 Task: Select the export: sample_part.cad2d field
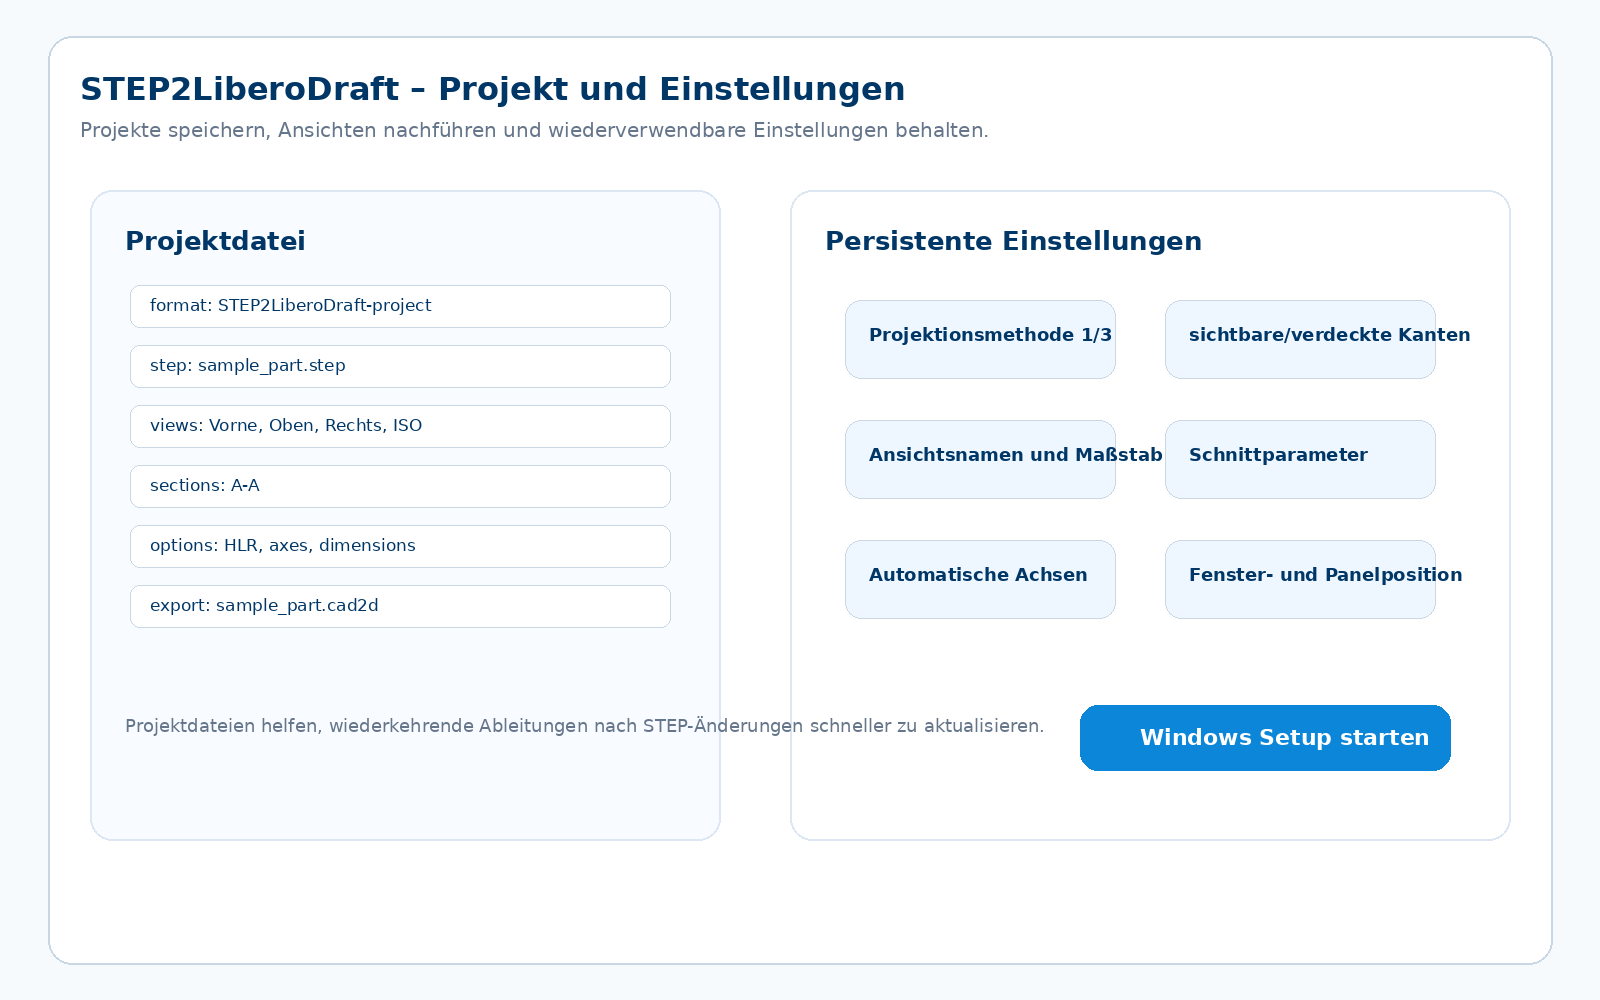(x=400, y=606)
